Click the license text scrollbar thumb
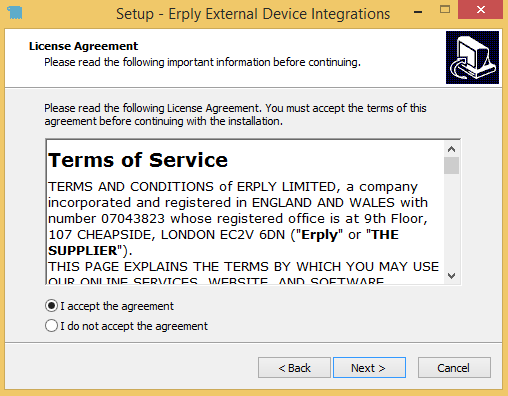Viewport: 508px width, 396px height. [451, 166]
